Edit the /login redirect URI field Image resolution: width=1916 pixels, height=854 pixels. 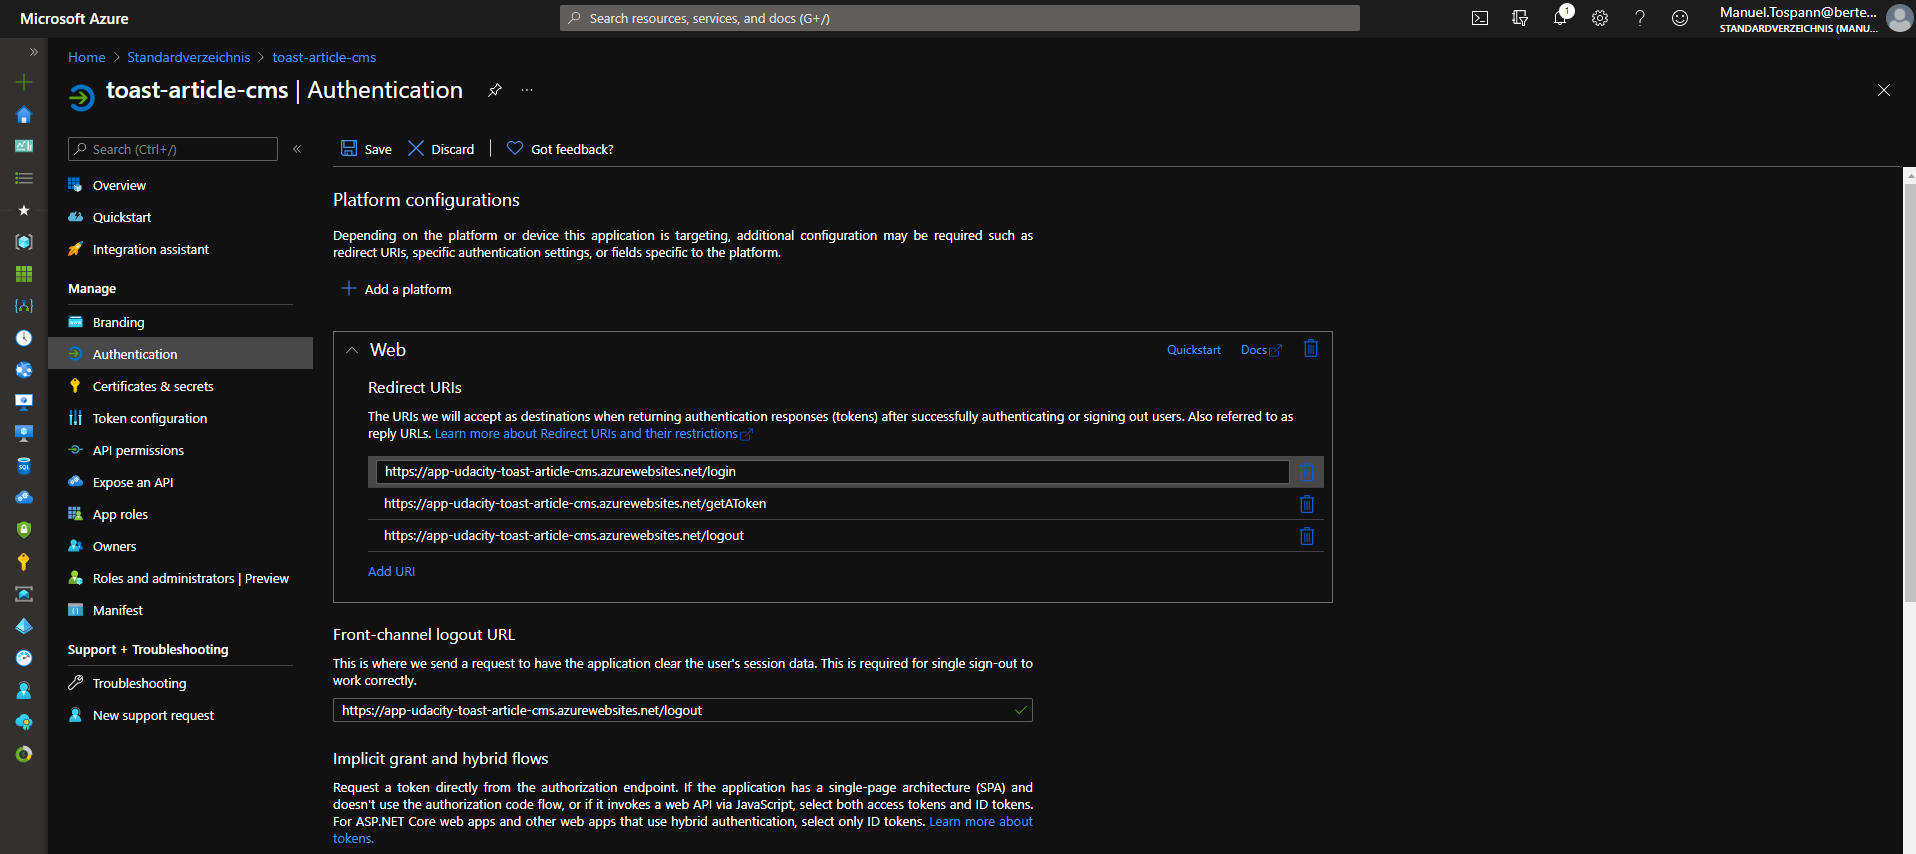832,472
